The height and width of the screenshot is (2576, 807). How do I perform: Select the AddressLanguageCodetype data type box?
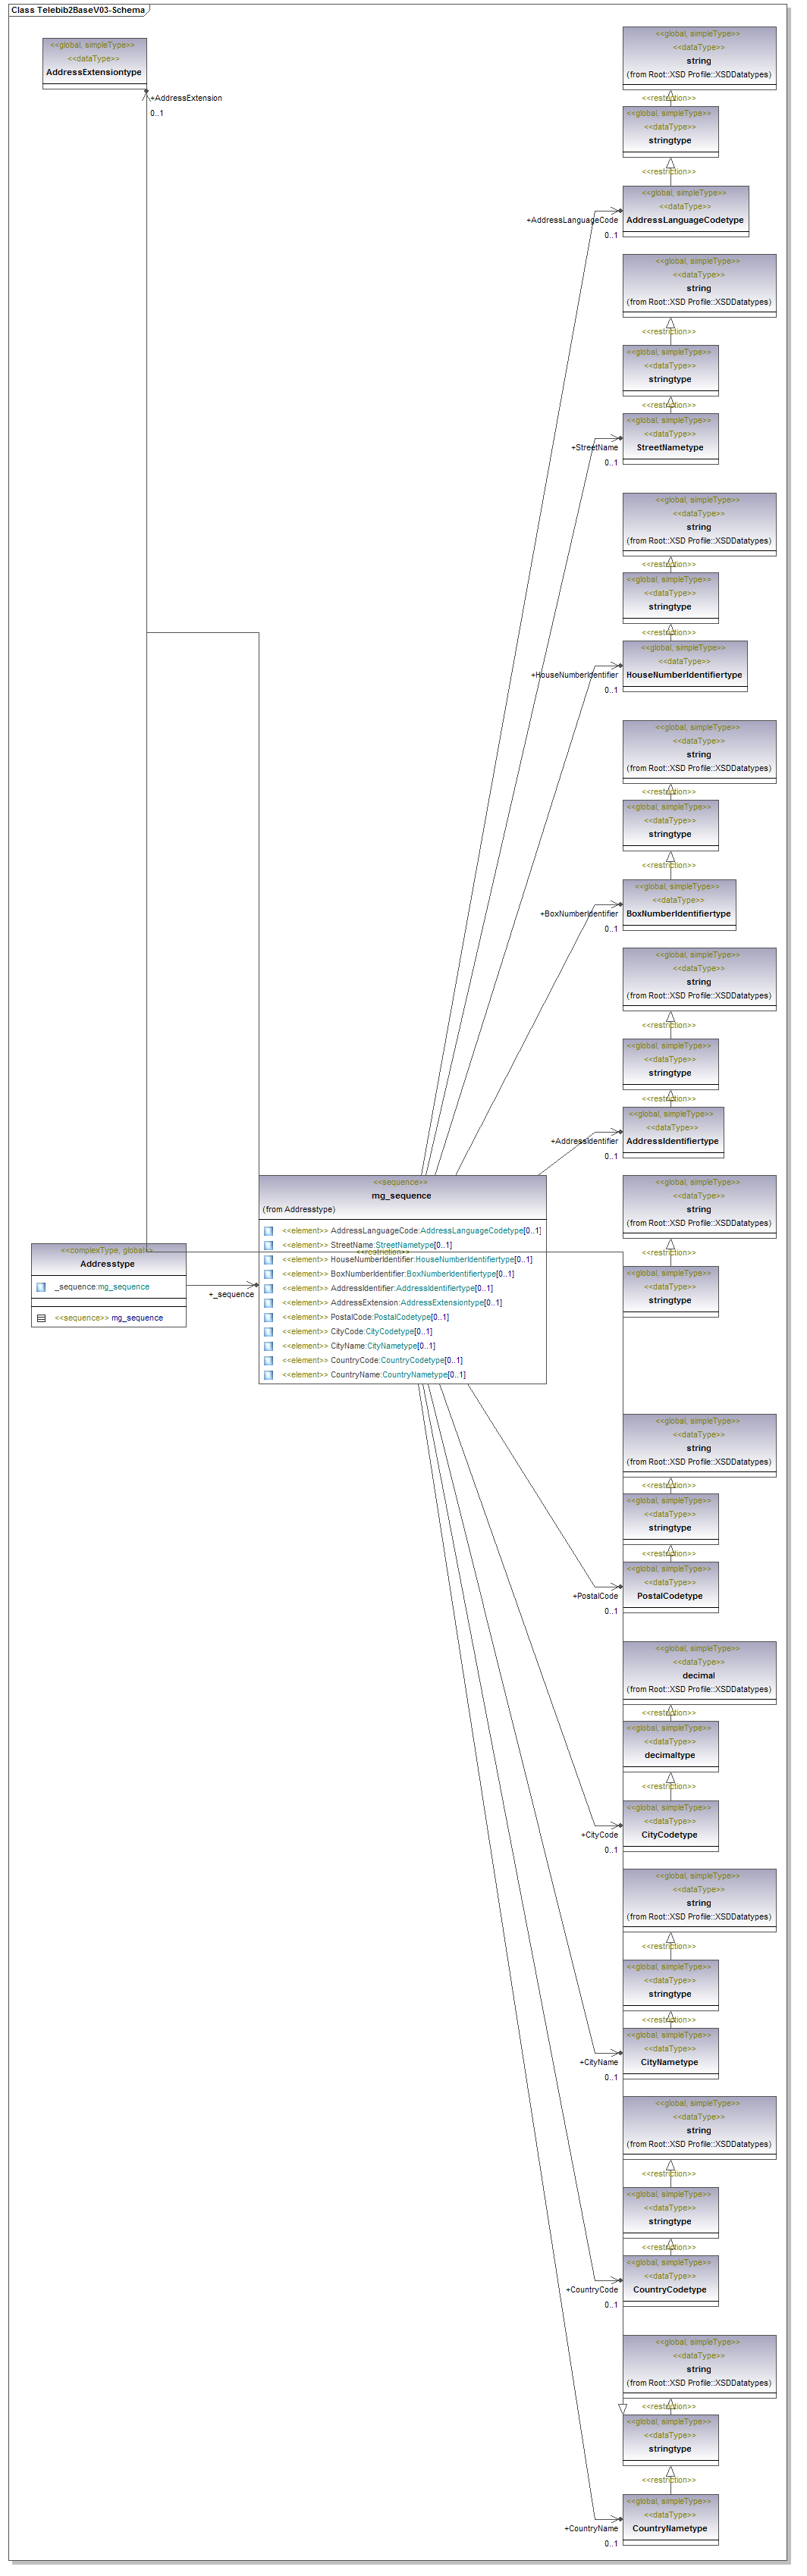click(685, 211)
